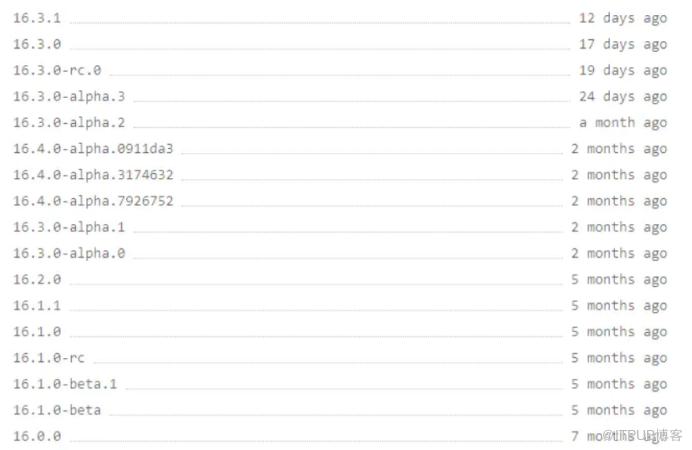Select version 16.3.0 entry

pos(37,44)
